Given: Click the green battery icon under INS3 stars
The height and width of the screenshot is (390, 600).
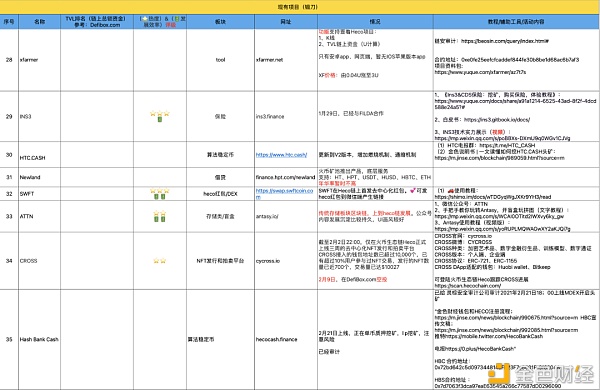Looking at the screenshot, I should coord(160,119).
